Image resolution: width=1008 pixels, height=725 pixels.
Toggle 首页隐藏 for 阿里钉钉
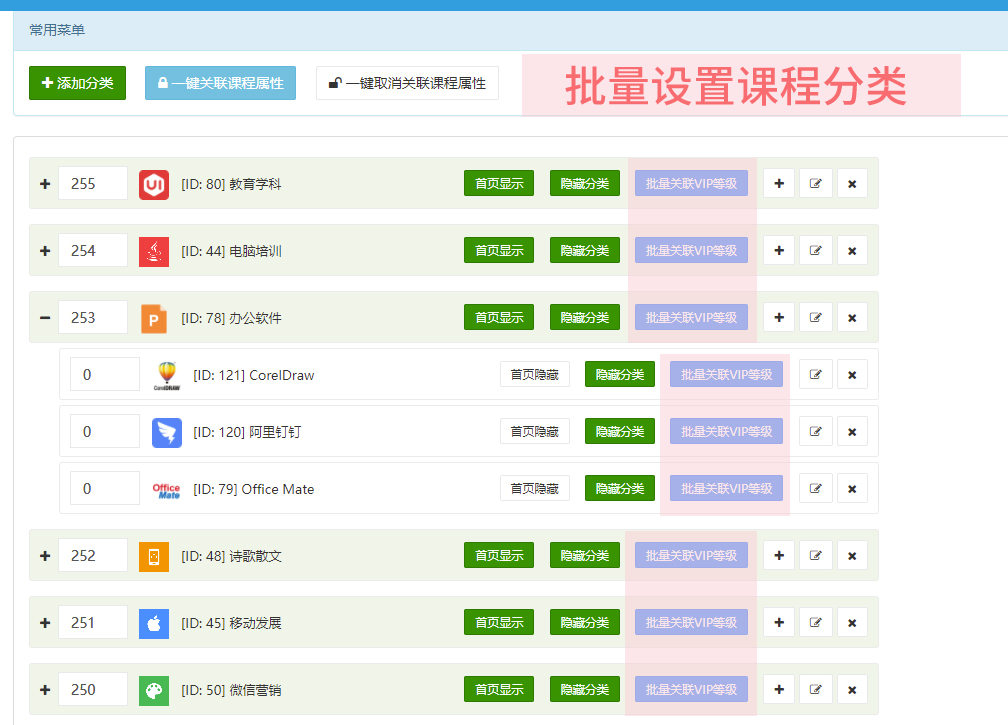coord(535,431)
